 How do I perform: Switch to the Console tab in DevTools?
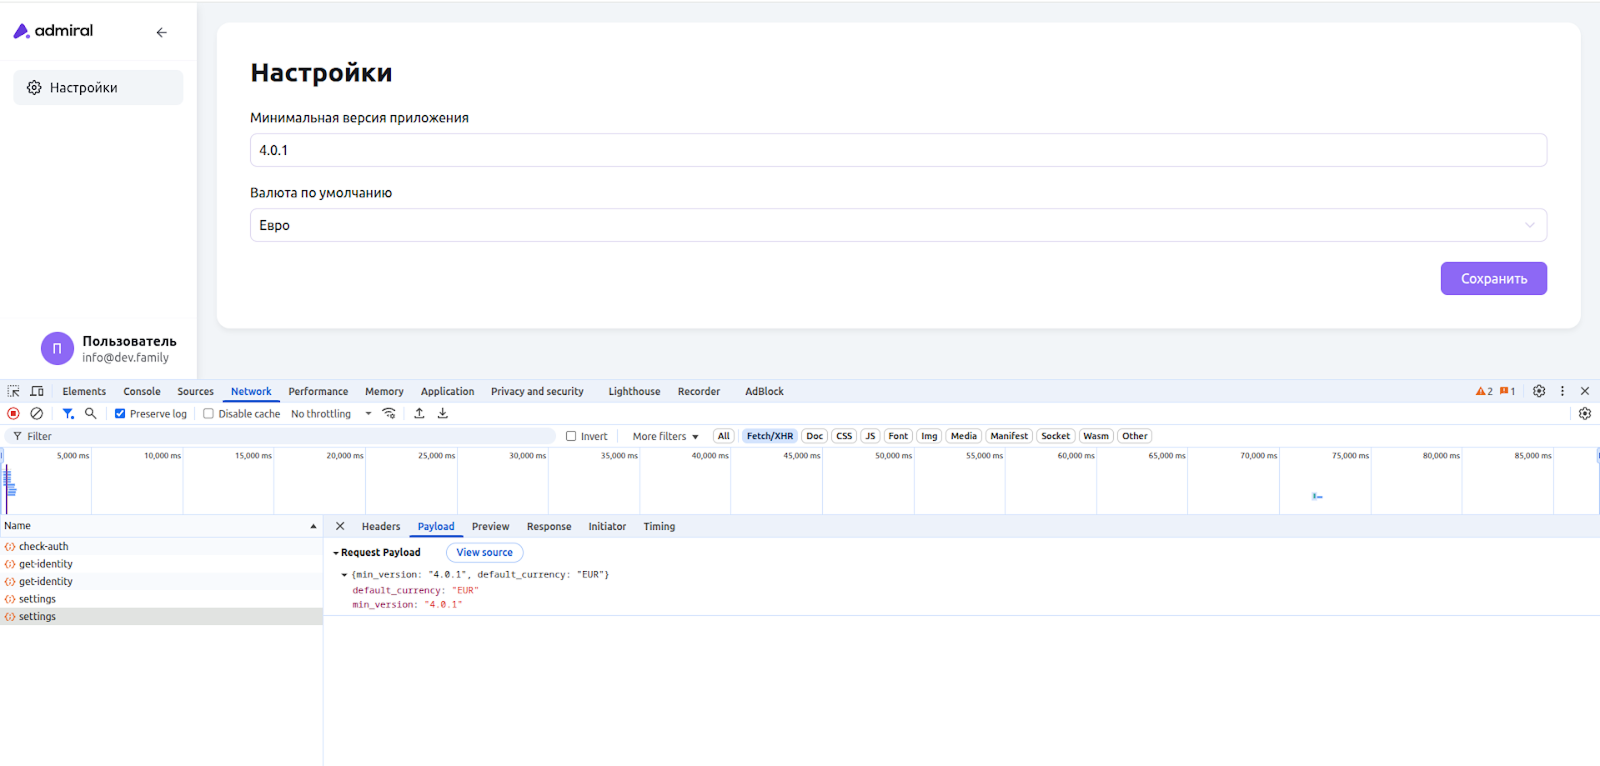(x=141, y=392)
